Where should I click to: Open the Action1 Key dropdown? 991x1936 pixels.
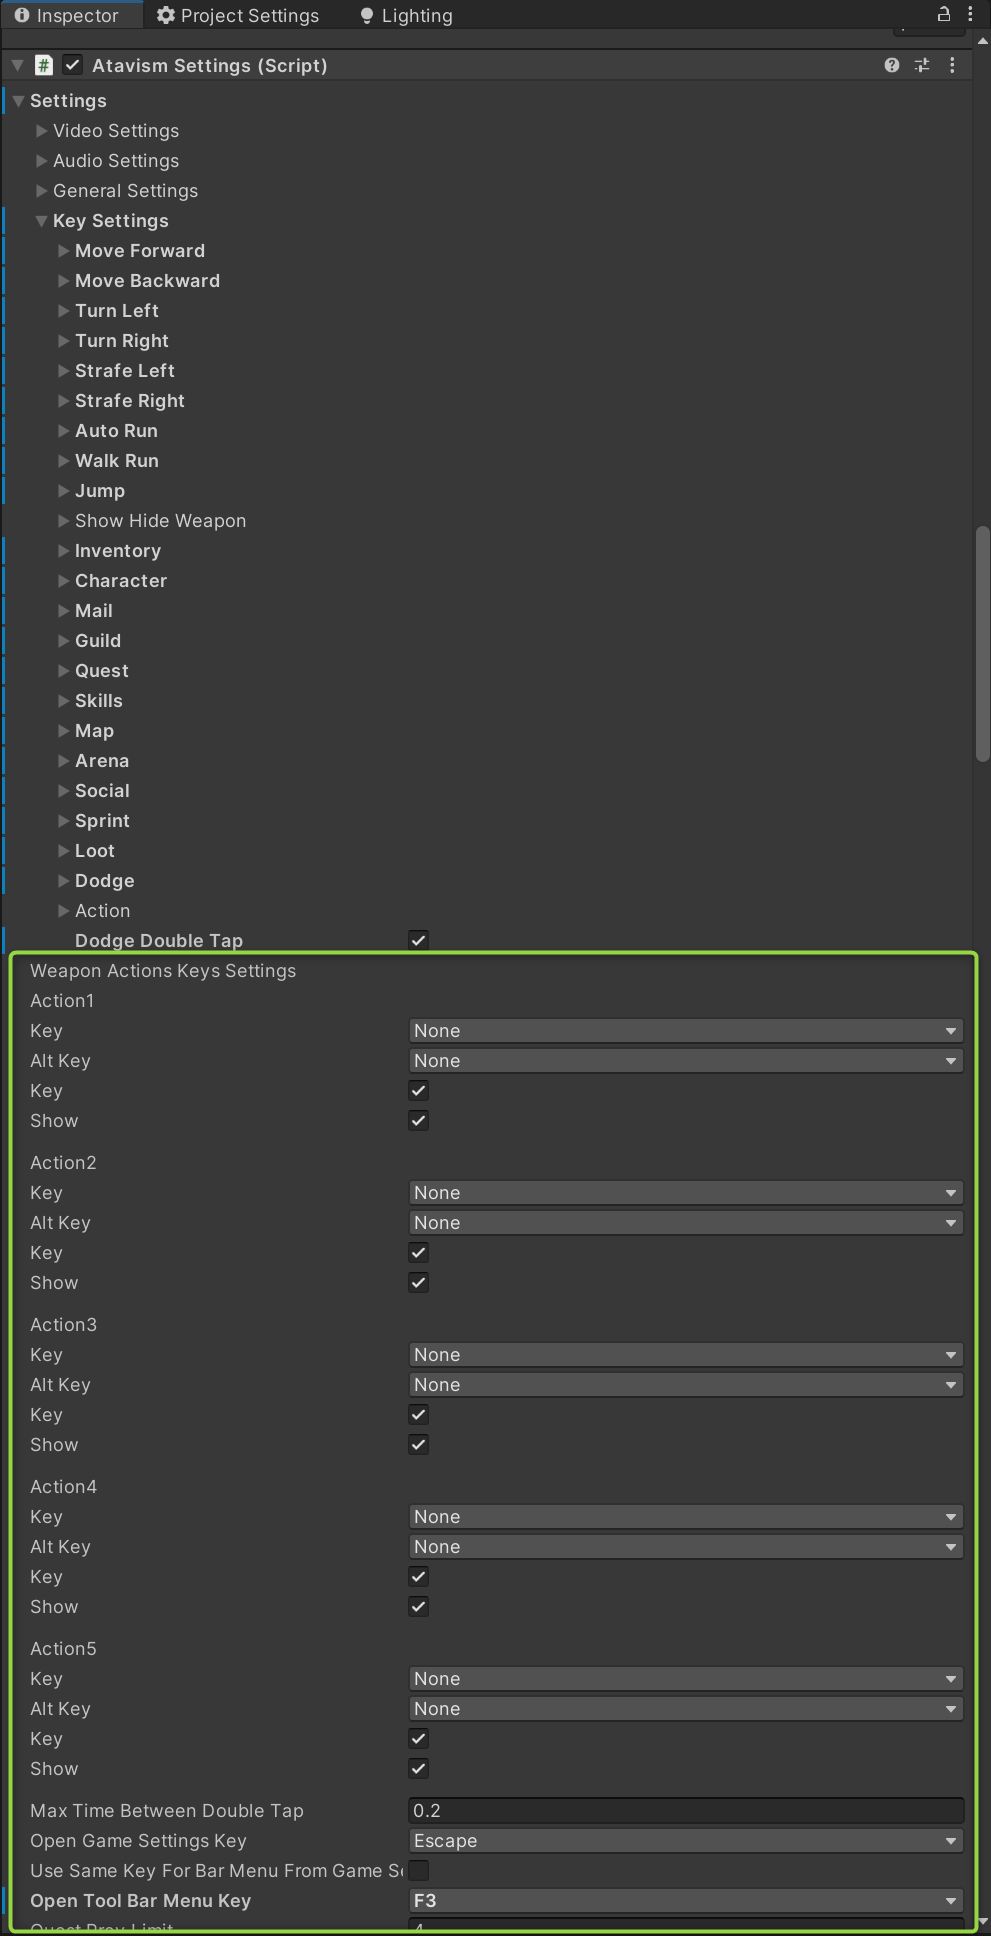coord(686,1031)
